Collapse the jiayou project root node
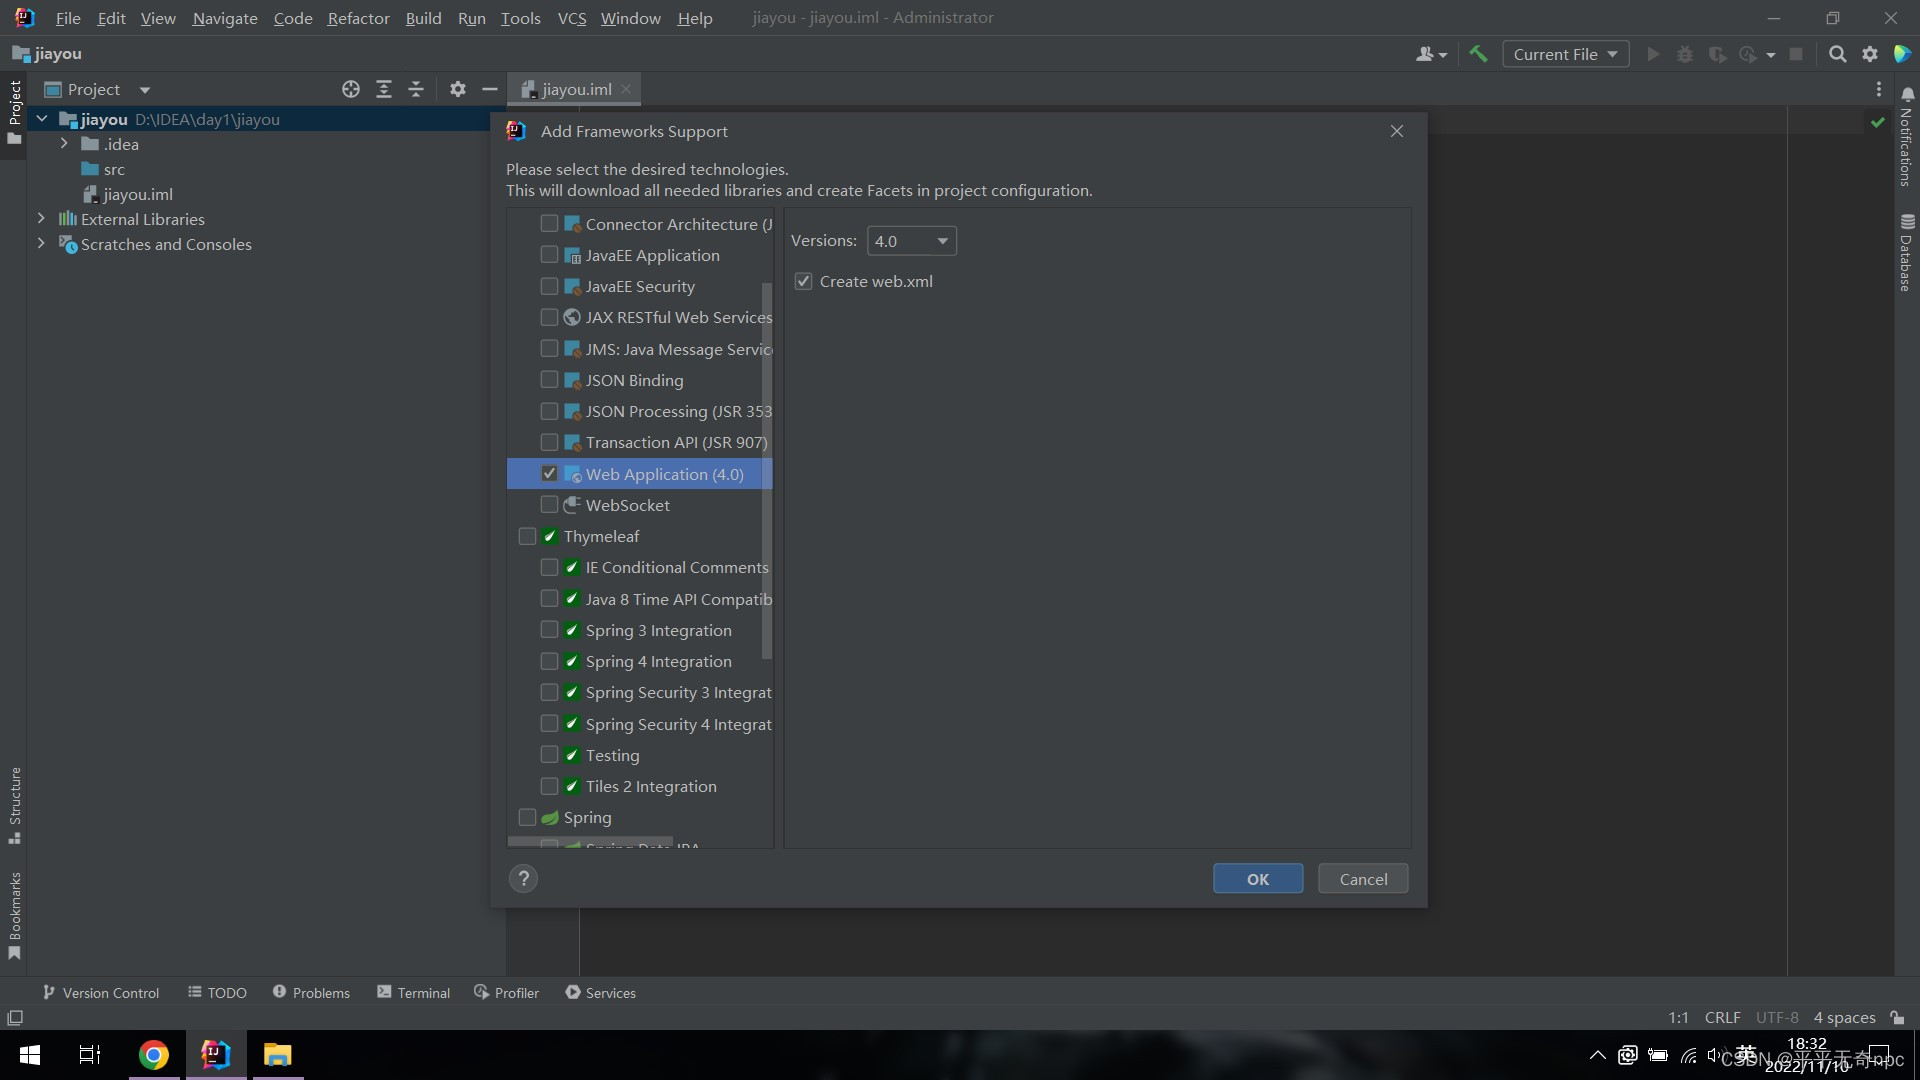Viewport: 1920px width, 1080px height. (x=42, y=119)
